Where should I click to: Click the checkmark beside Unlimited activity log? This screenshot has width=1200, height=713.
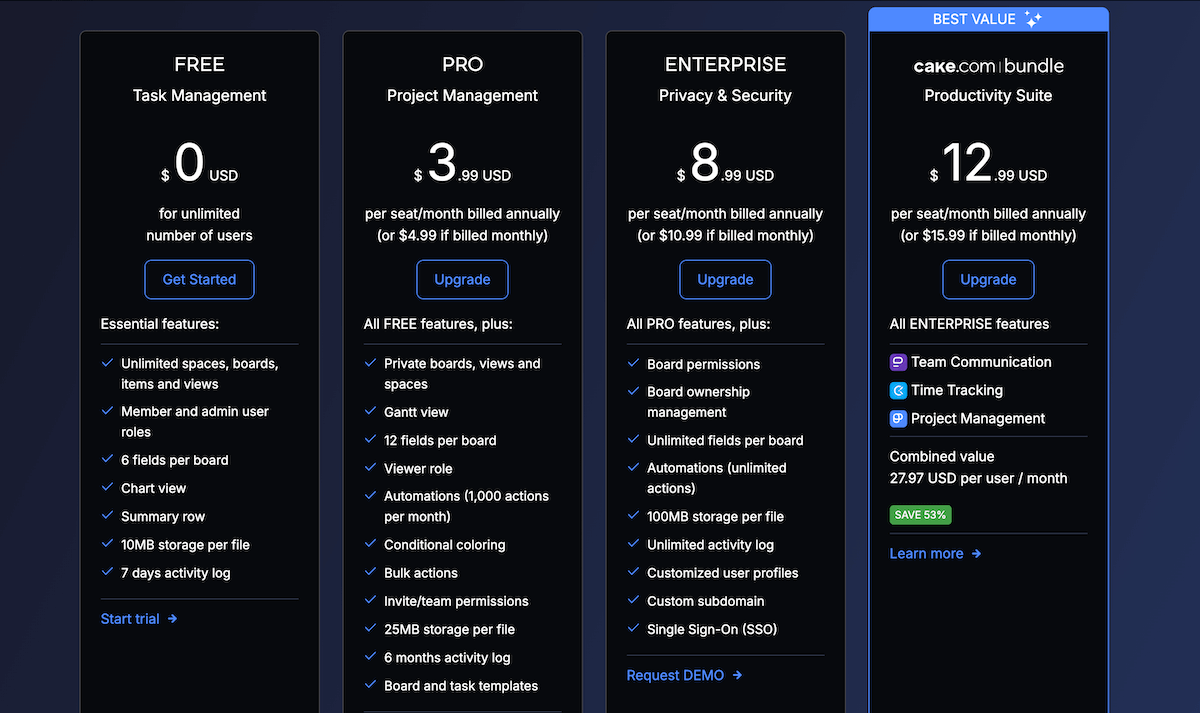(x=632, y=545)
